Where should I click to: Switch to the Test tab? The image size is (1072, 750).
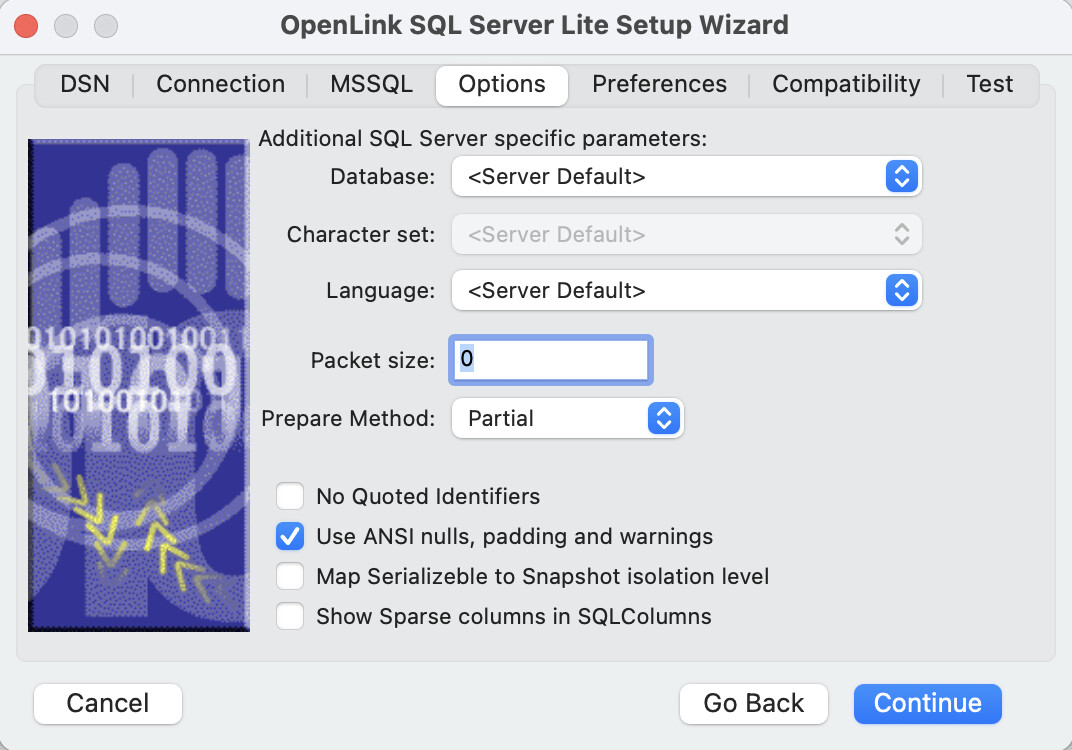(989, 85)
